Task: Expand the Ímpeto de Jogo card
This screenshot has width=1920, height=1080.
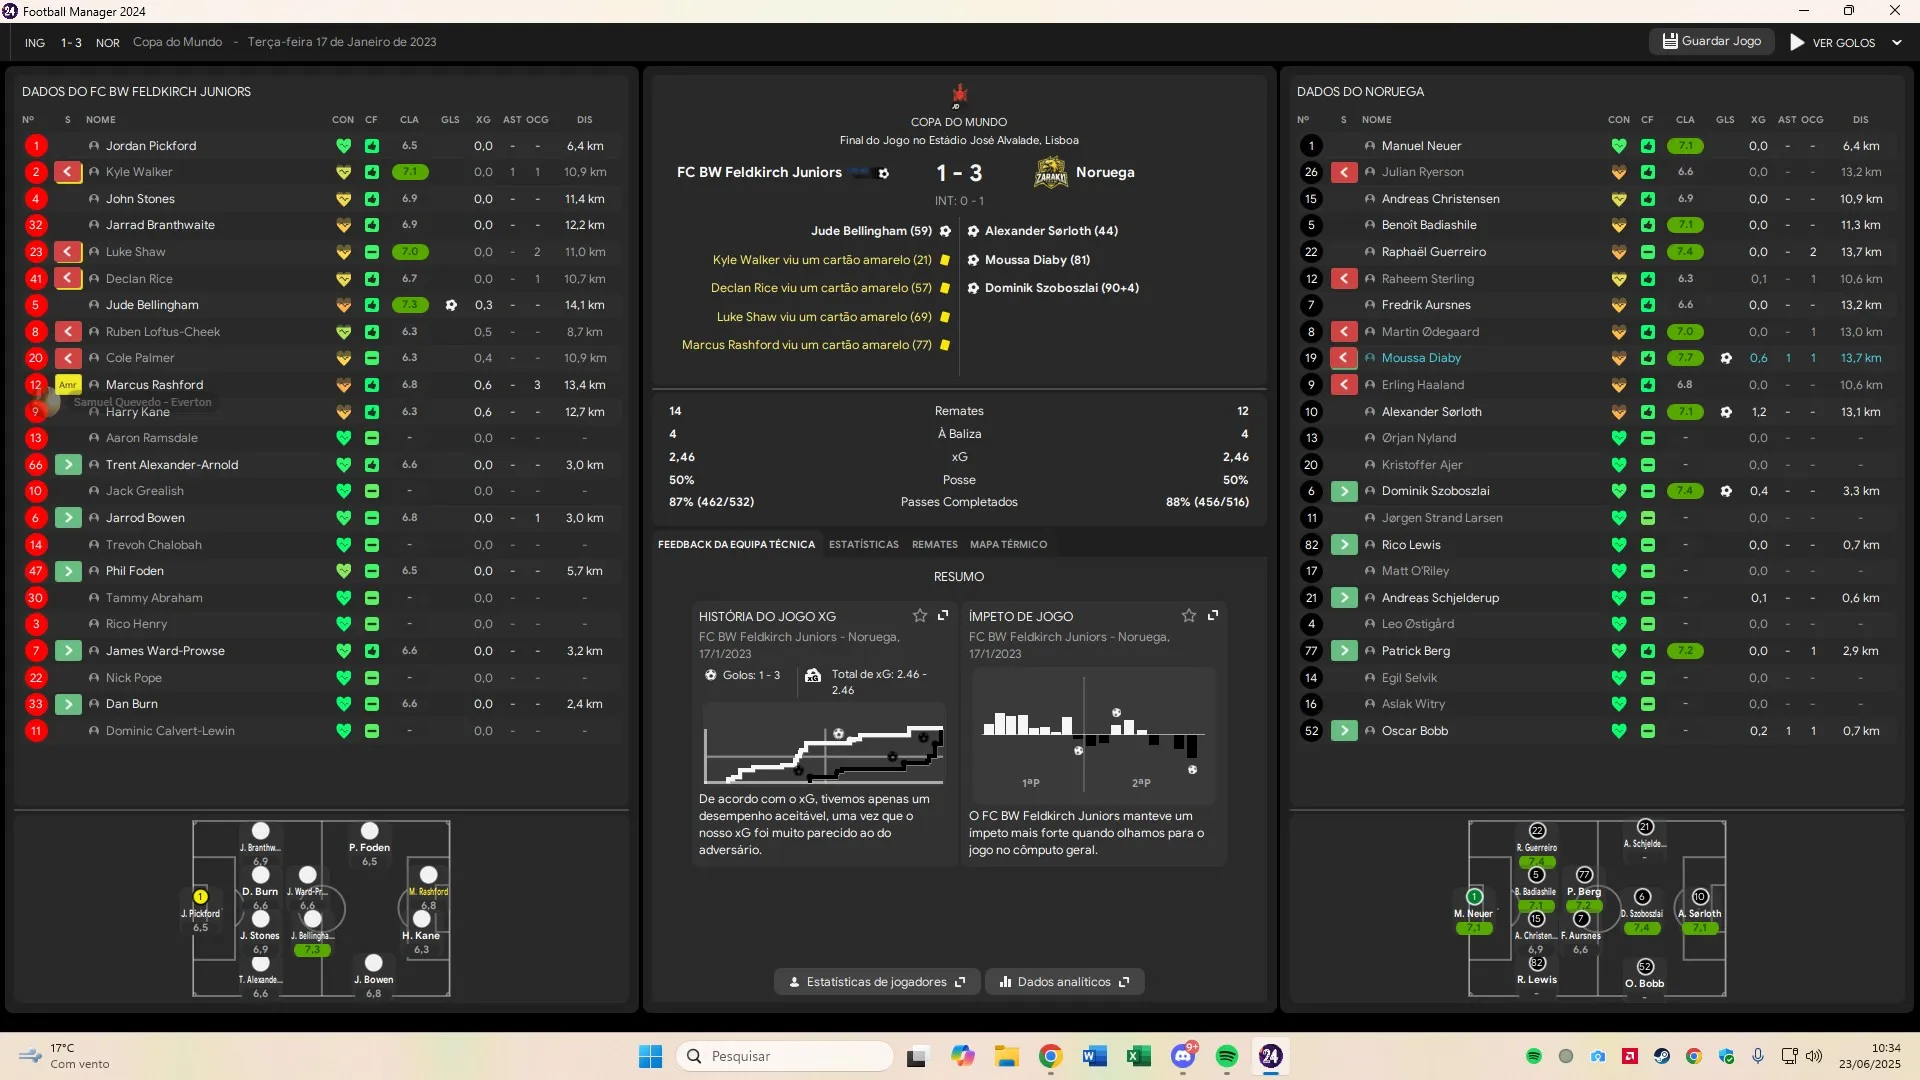Action: pos(1213,616)
